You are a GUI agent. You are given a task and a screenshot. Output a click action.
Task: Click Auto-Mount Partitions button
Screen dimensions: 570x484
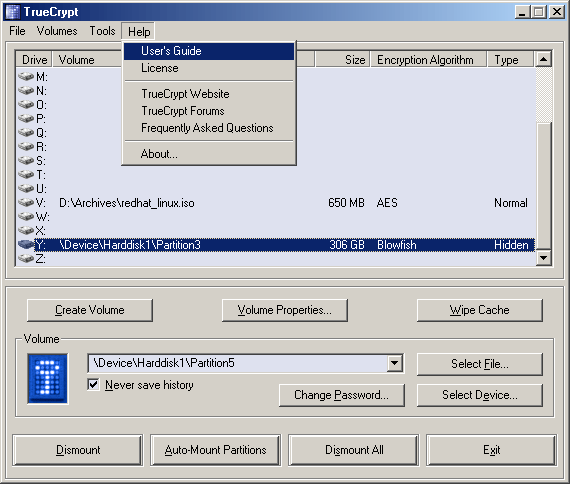click(x=216, y=450)
